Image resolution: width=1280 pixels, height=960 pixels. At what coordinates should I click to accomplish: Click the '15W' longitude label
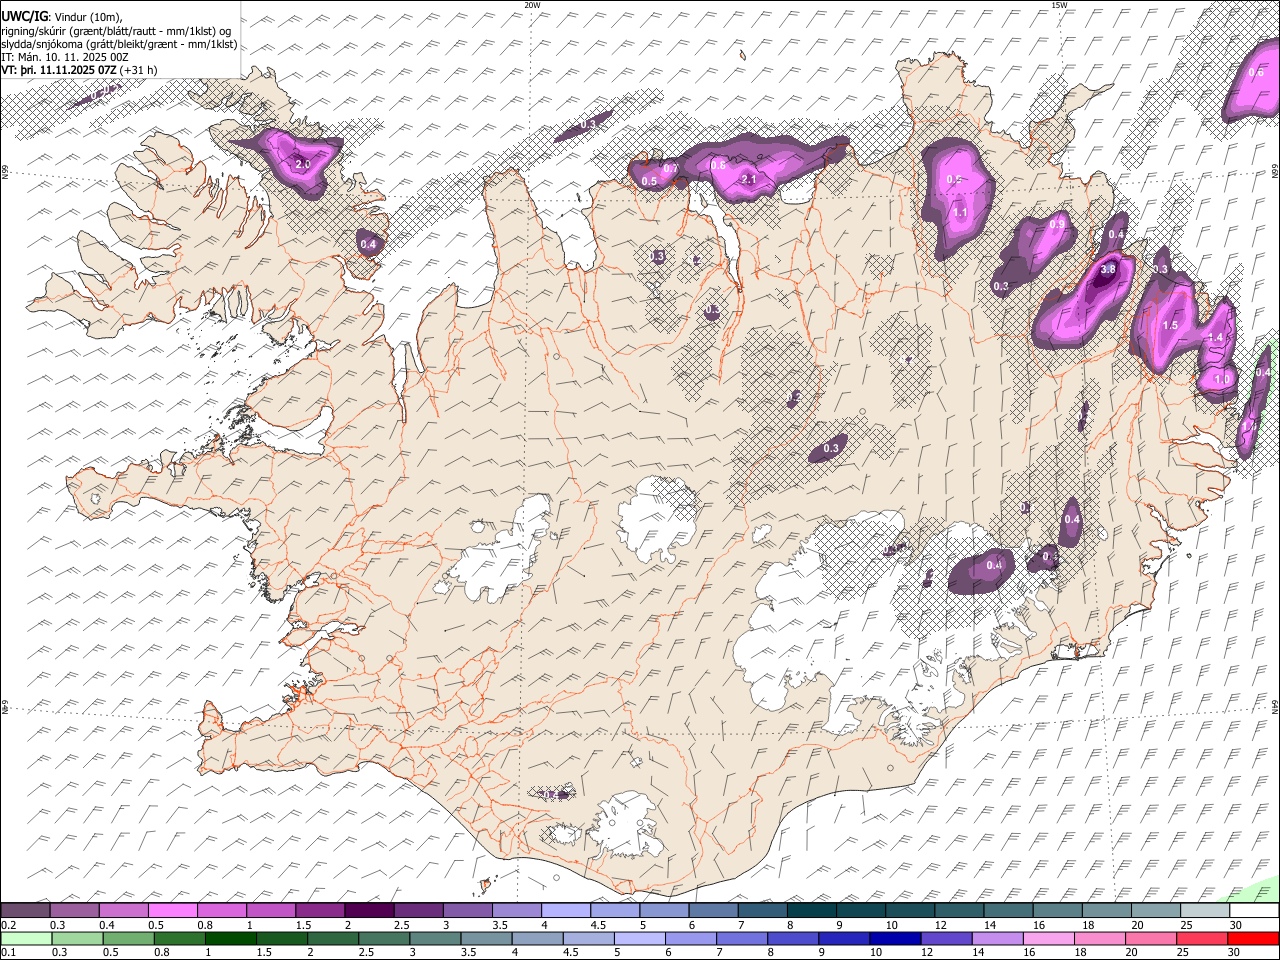click(1060, 5)
